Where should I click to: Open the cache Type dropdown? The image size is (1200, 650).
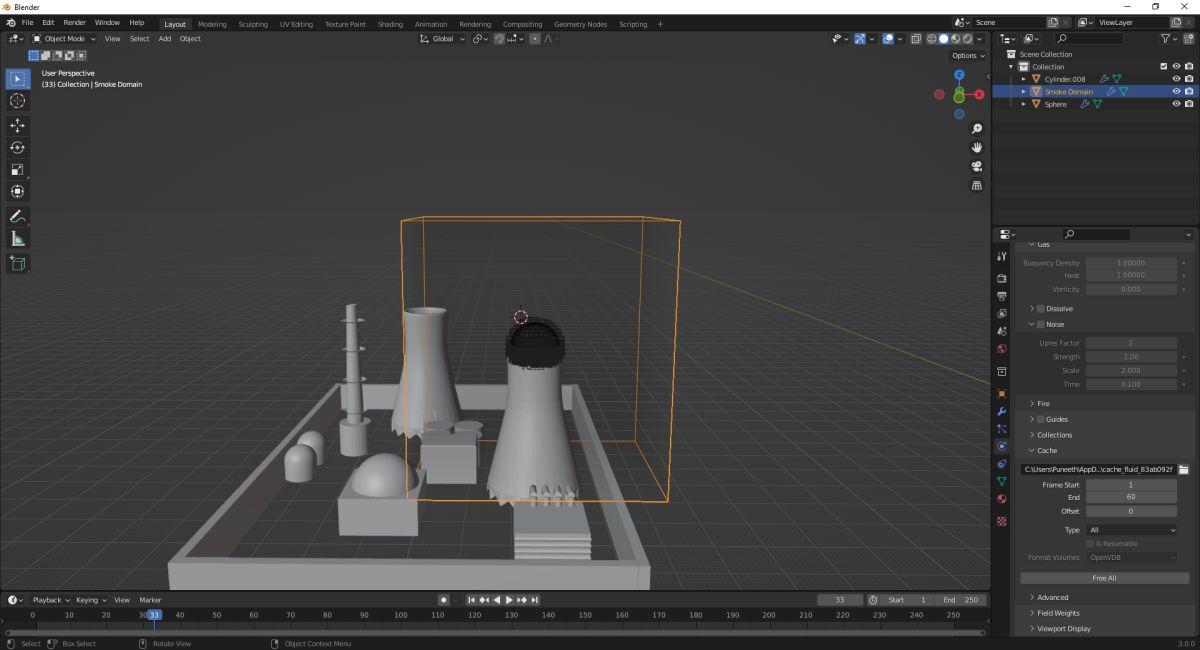pyautogui.click(x=1132, y=530)
